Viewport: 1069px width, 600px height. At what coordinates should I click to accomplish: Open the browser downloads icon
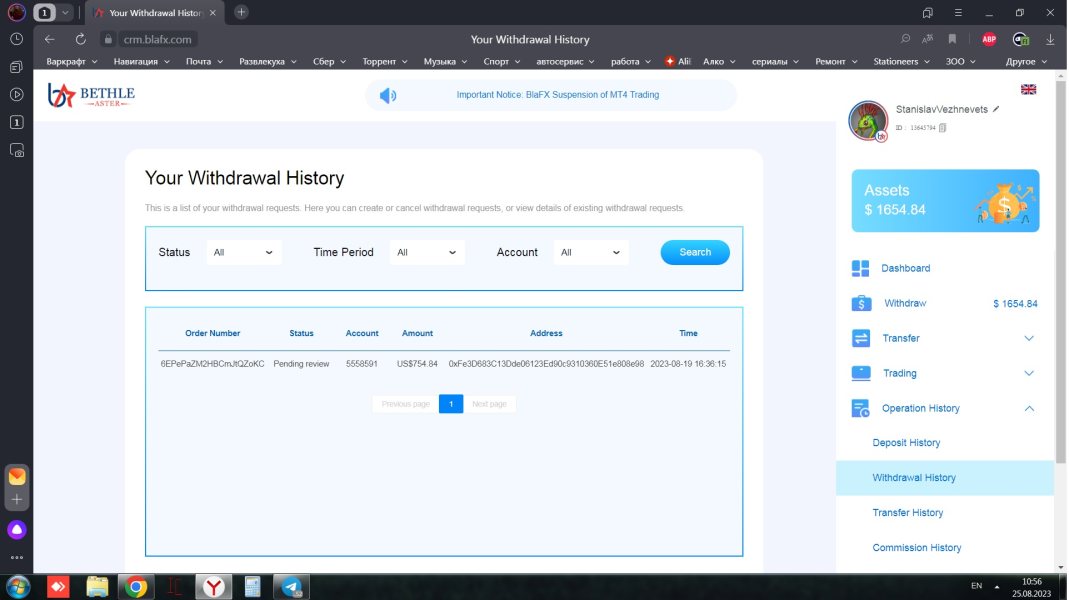(x=1050, y=40)
